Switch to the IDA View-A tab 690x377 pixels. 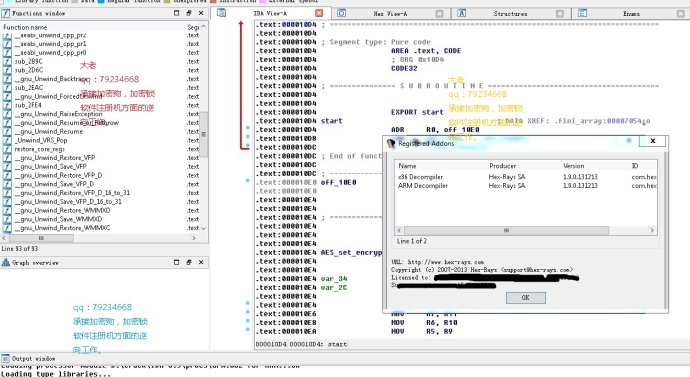coord(270,14)
